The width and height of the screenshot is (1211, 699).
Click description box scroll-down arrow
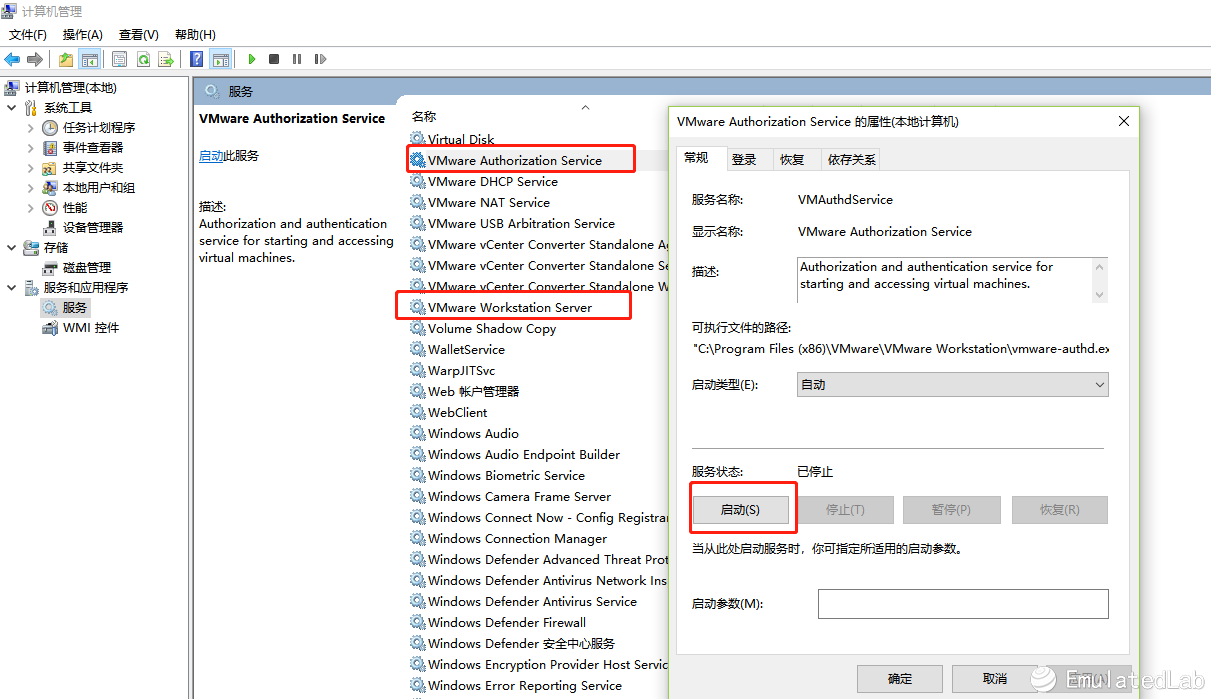[x=1101, y=294]
